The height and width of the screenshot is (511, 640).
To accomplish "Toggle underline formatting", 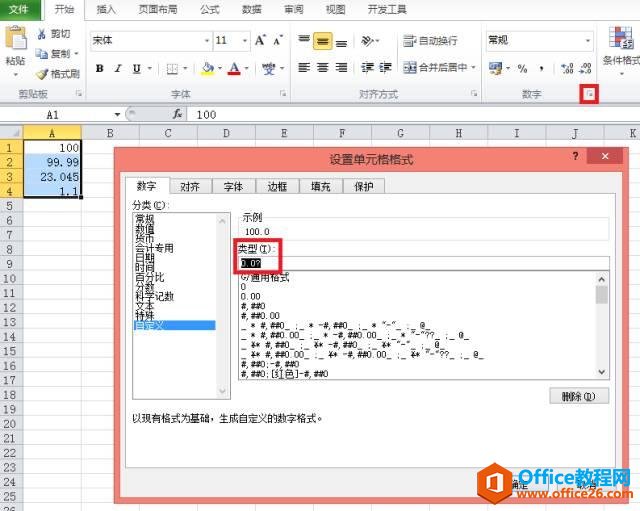I will (x=137, y=69).
